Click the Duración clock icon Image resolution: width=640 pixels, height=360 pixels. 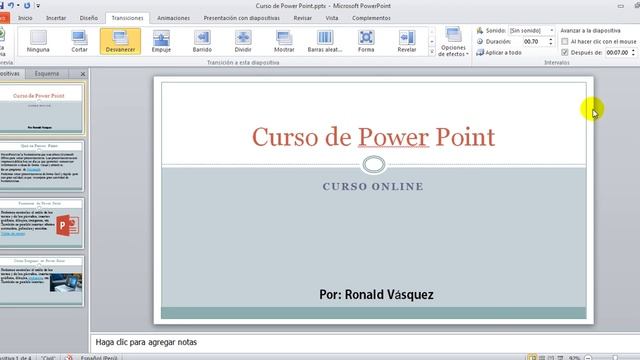click(x=480, y=42)
